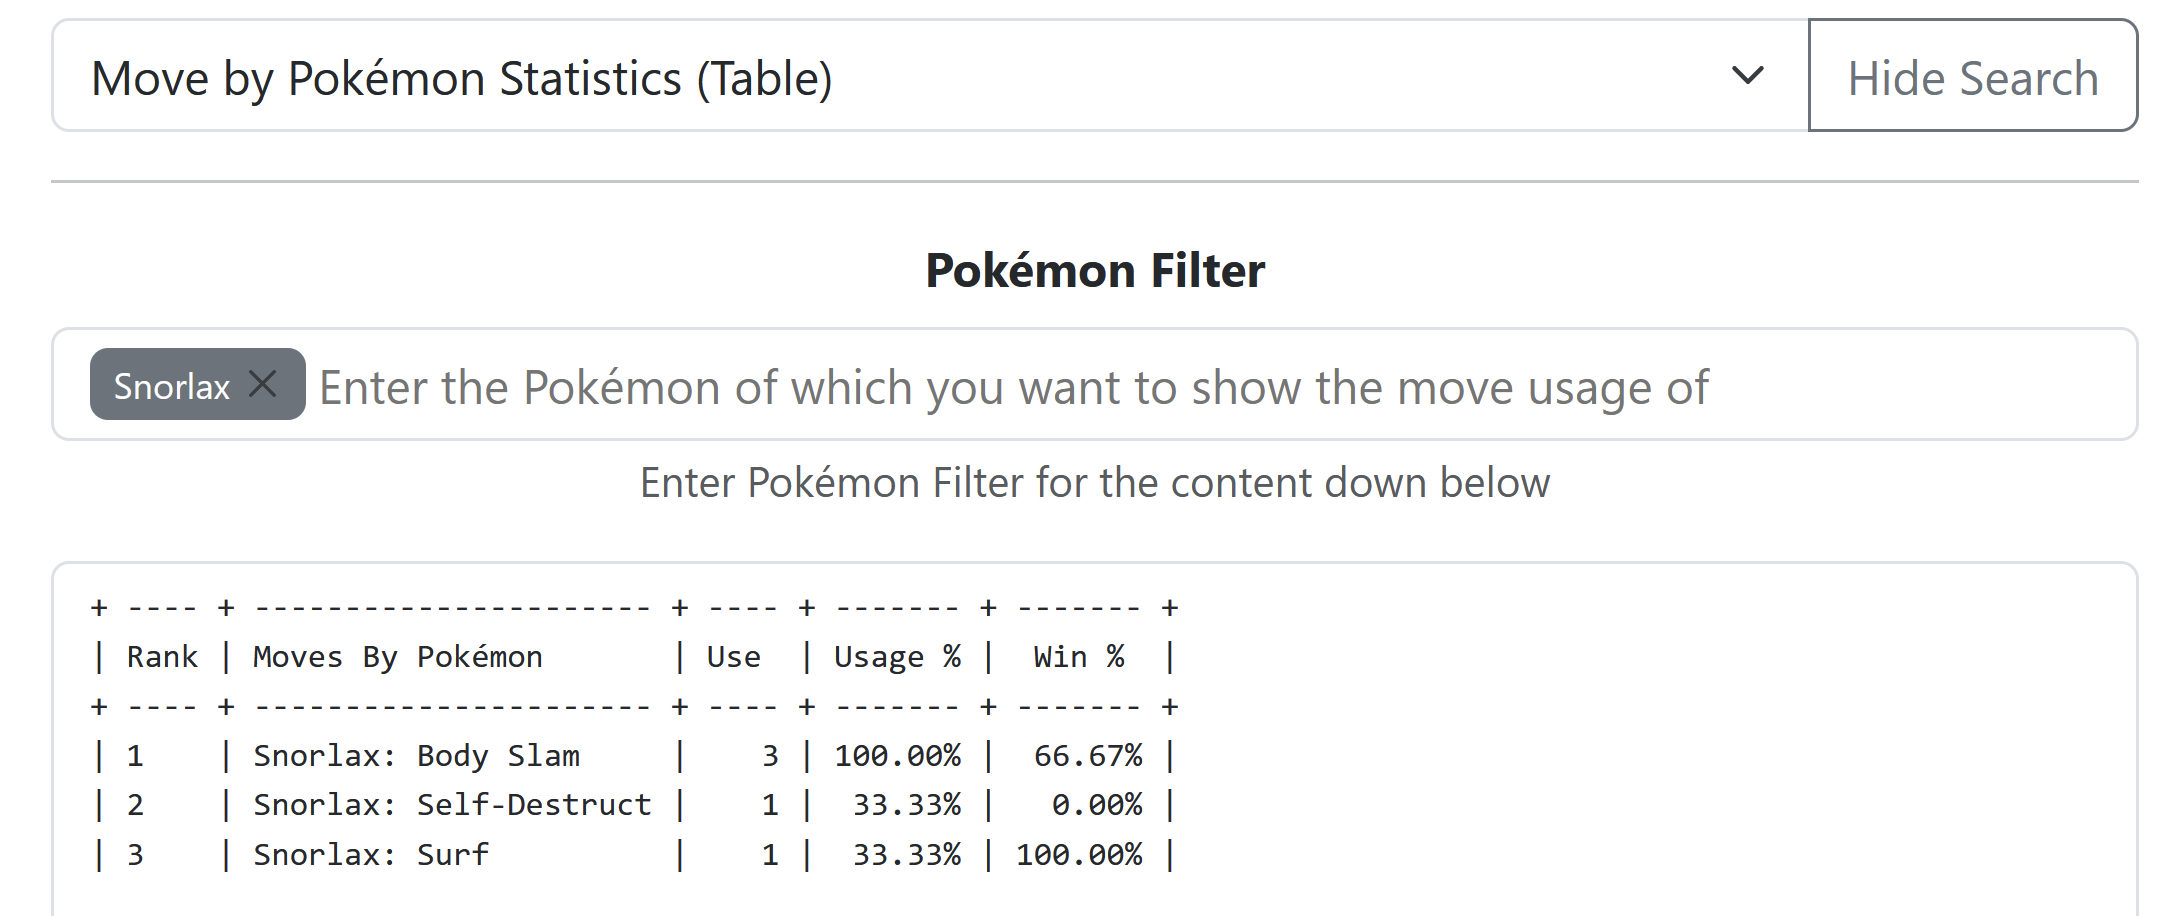Click the Use column header
The width and height of the screenshot is (2180, 916).
point(733,657)
